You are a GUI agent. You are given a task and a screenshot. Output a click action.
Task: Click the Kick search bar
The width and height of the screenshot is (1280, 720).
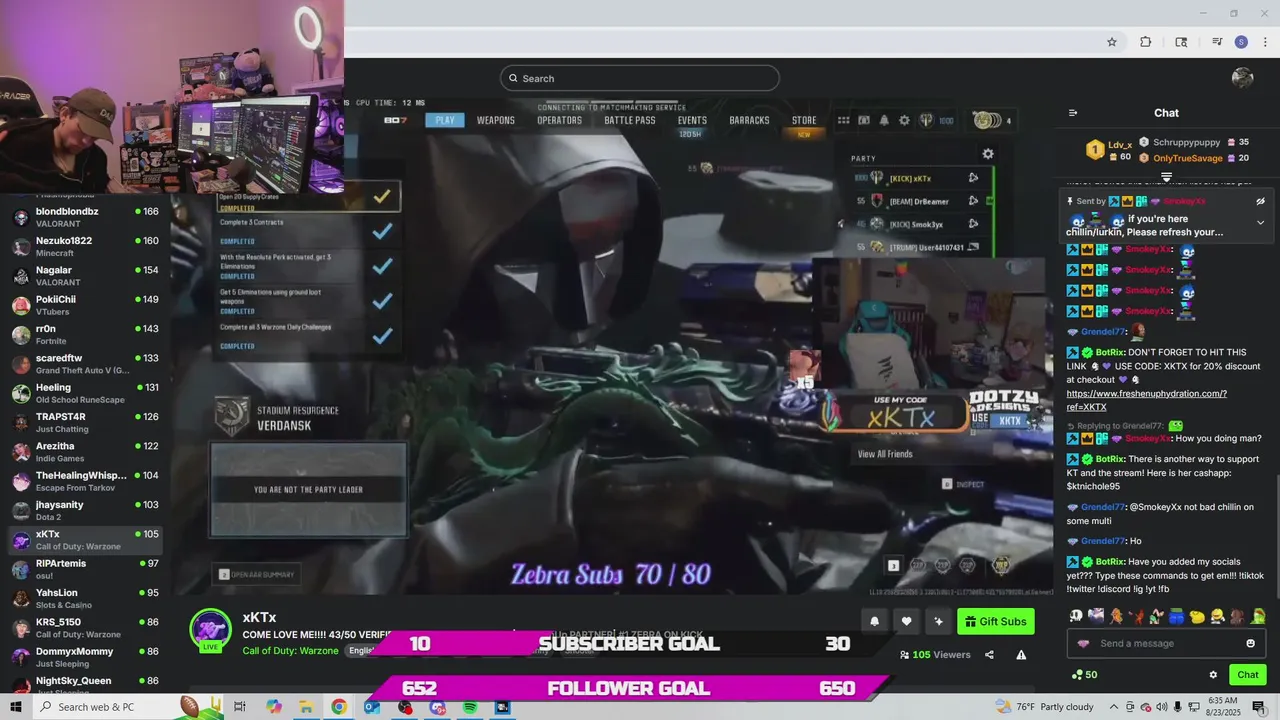[x=640, y=78]
